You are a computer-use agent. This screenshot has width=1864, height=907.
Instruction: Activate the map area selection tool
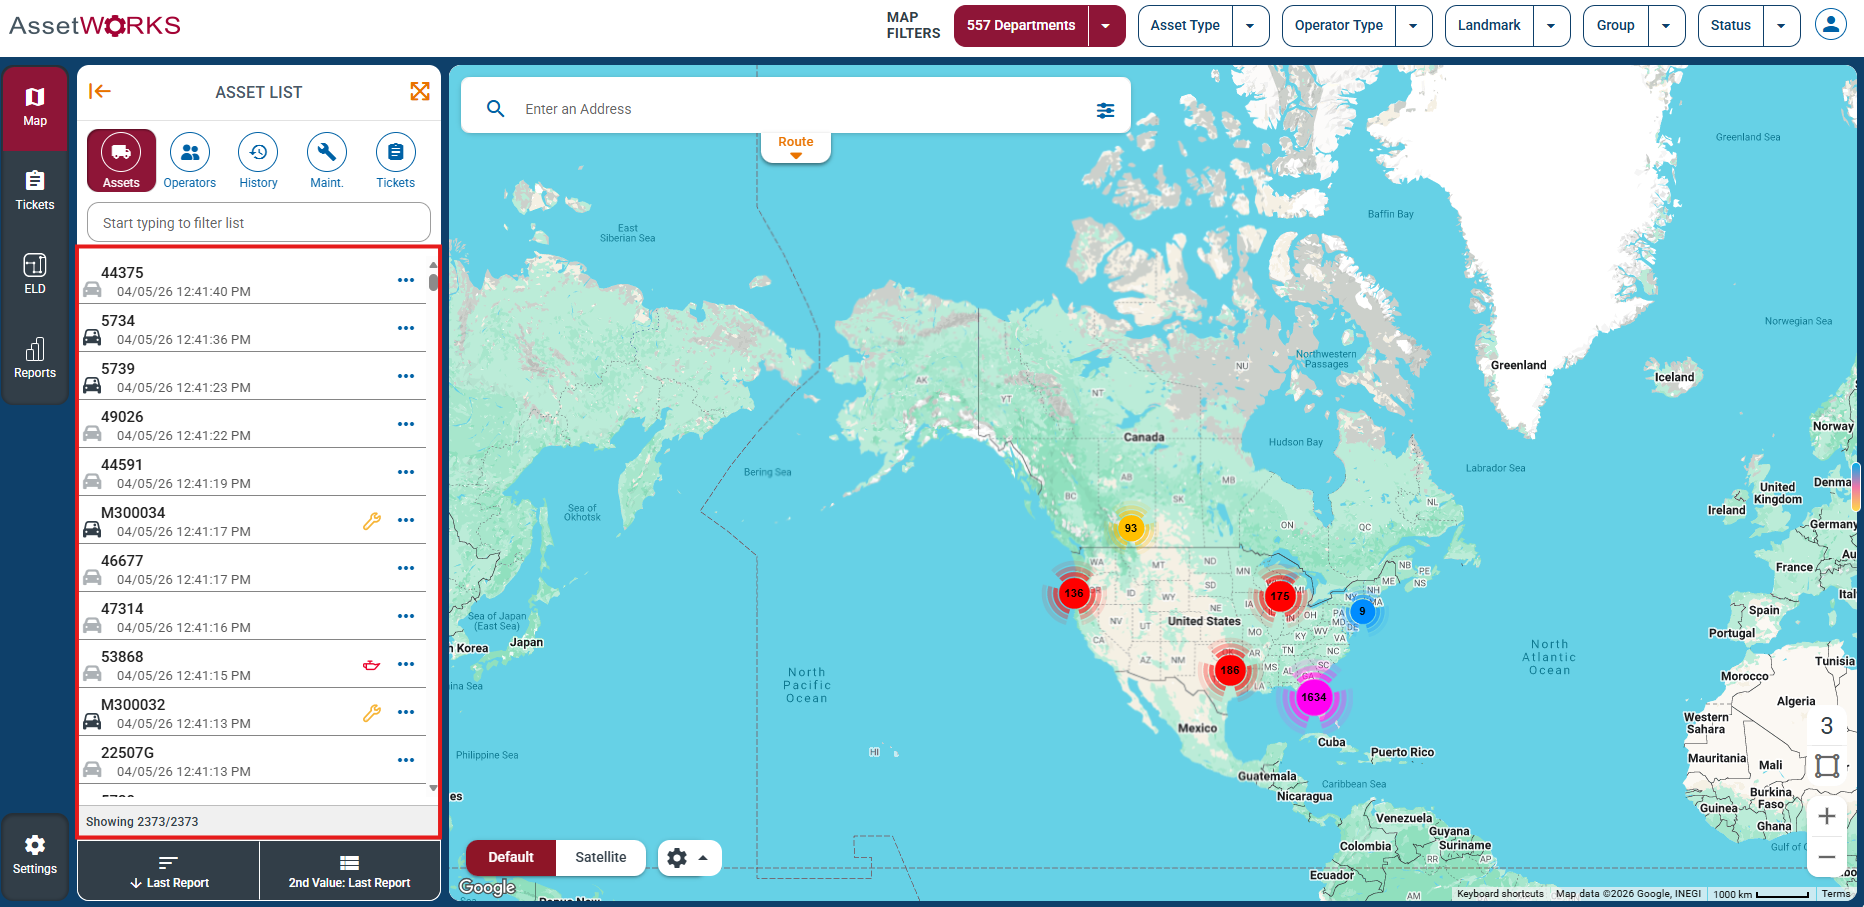tap(1827, 766)
